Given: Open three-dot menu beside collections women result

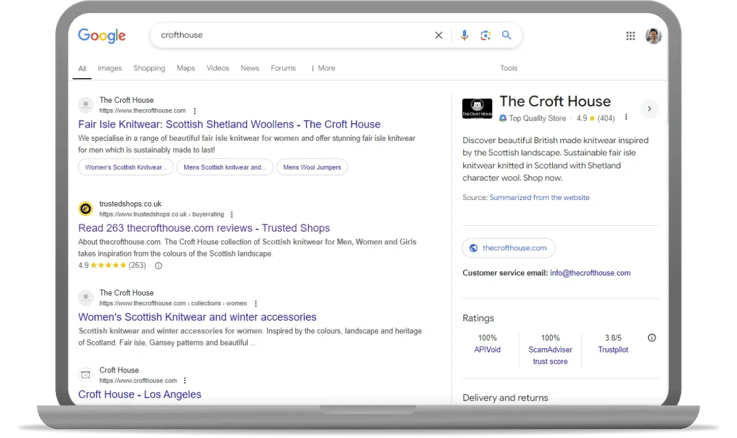Looking at the screenshot, I should click(x=256, y=304).
